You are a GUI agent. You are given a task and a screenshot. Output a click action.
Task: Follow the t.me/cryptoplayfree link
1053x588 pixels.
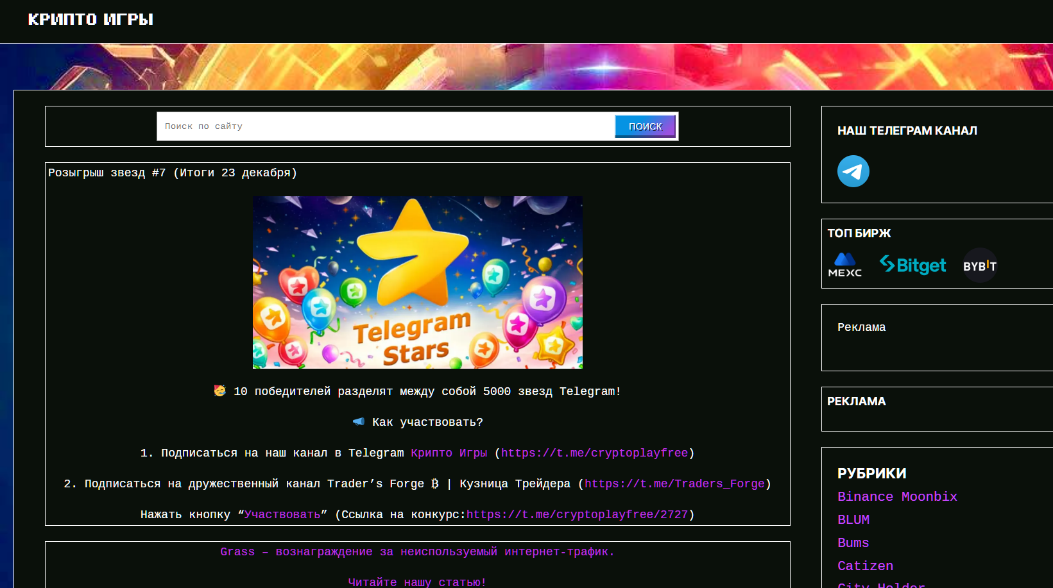tap(594, 453)
